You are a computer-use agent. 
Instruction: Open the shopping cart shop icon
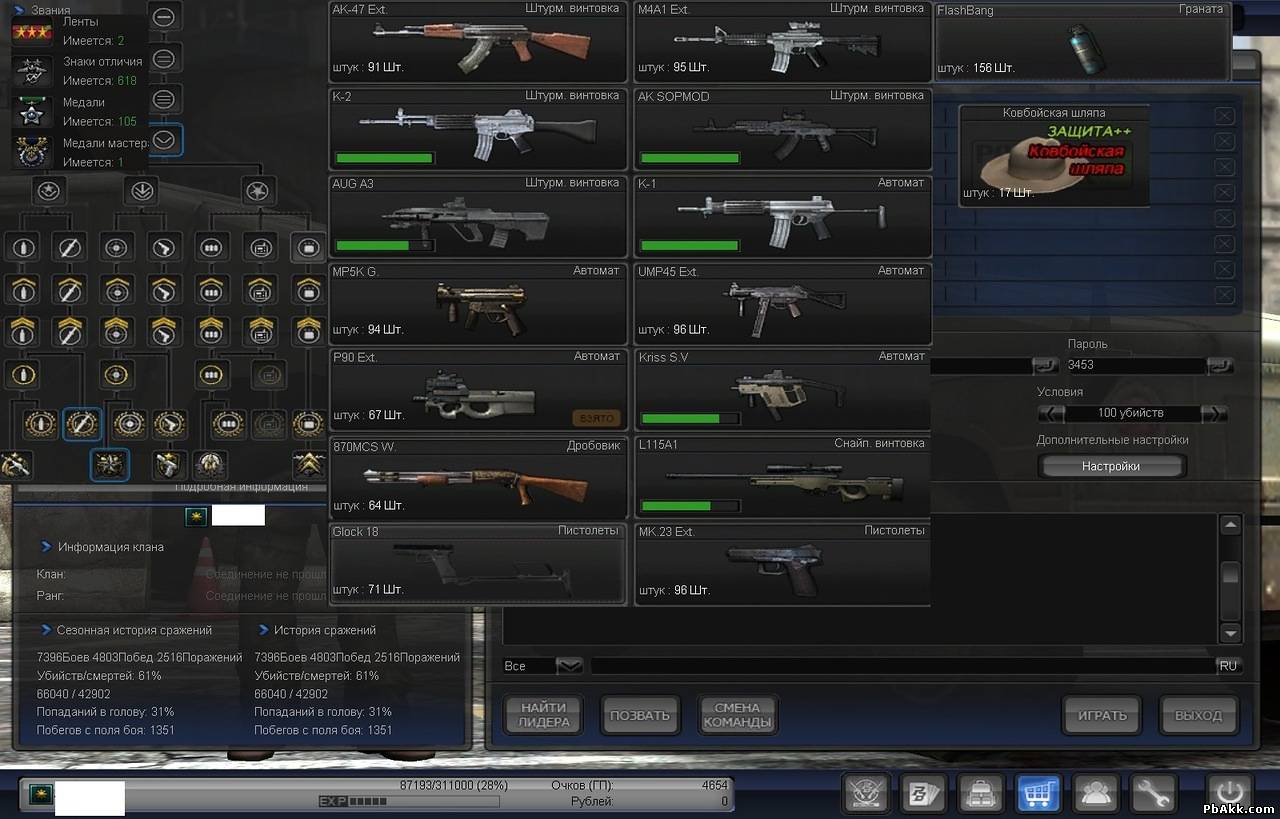(1039, 794)
